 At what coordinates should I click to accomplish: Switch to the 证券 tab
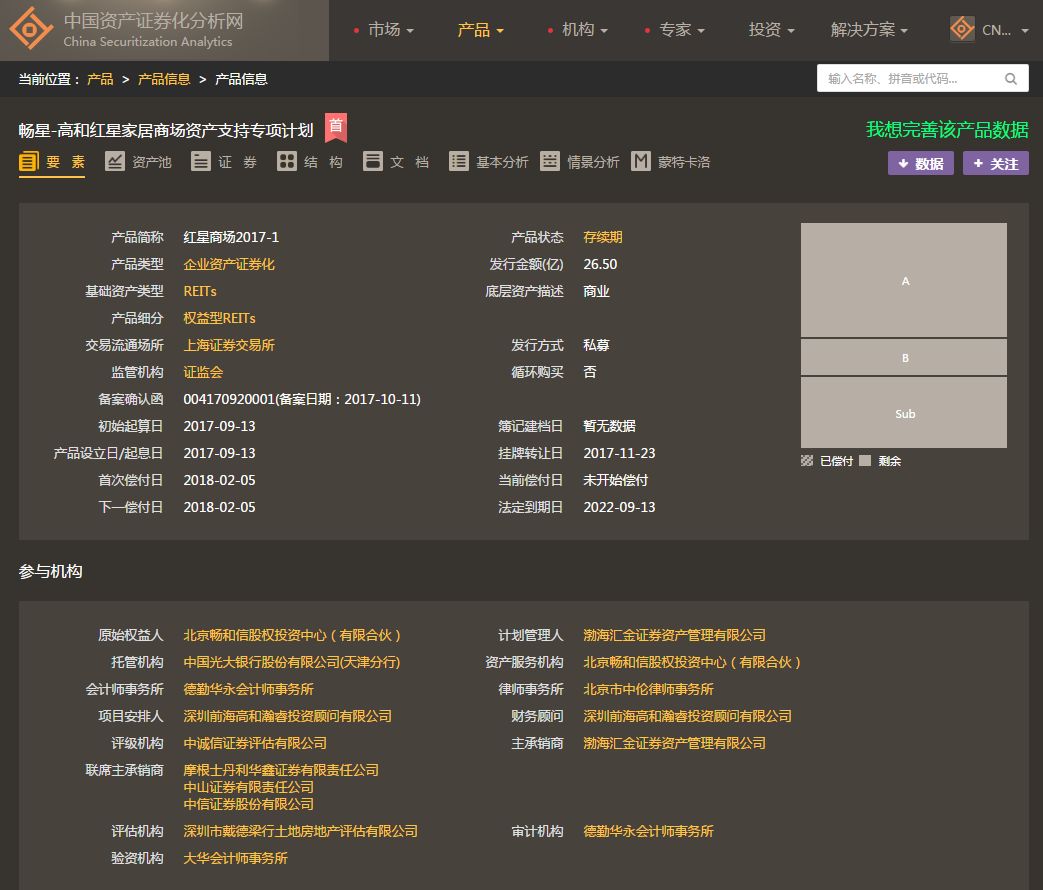coord(224,162)
